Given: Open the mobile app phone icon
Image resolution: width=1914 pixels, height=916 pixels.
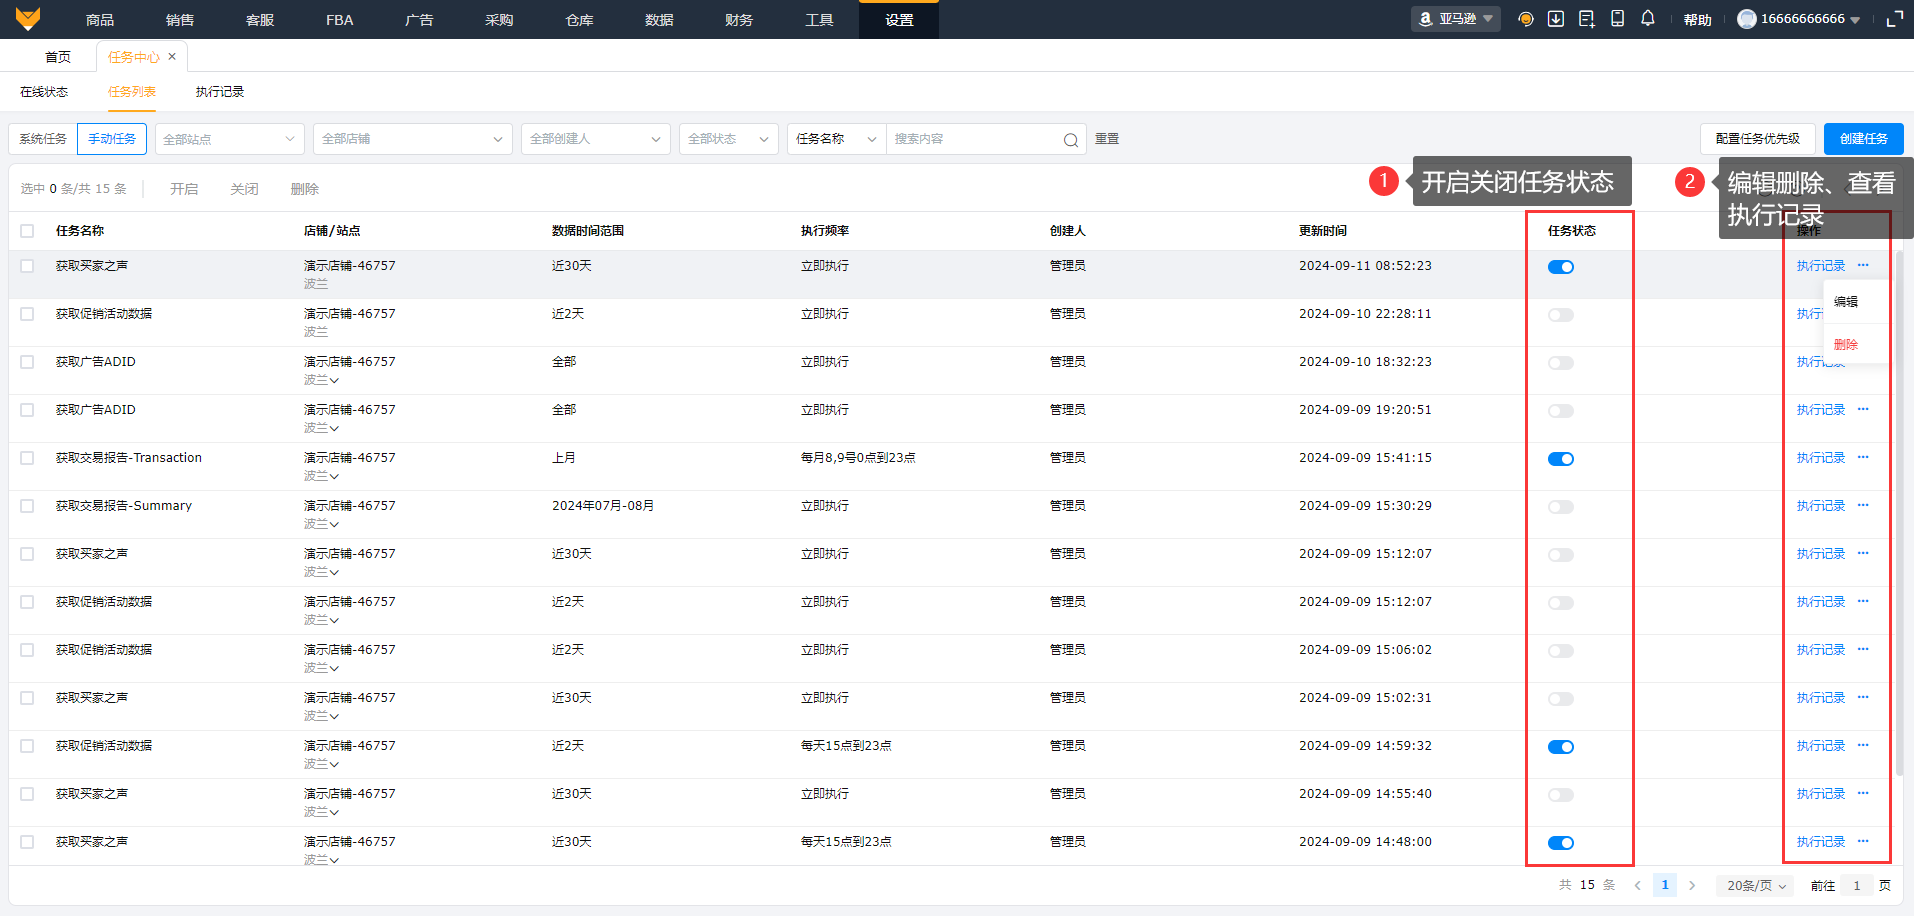Looking at the screenshot, I should (x=1617, y=19).
